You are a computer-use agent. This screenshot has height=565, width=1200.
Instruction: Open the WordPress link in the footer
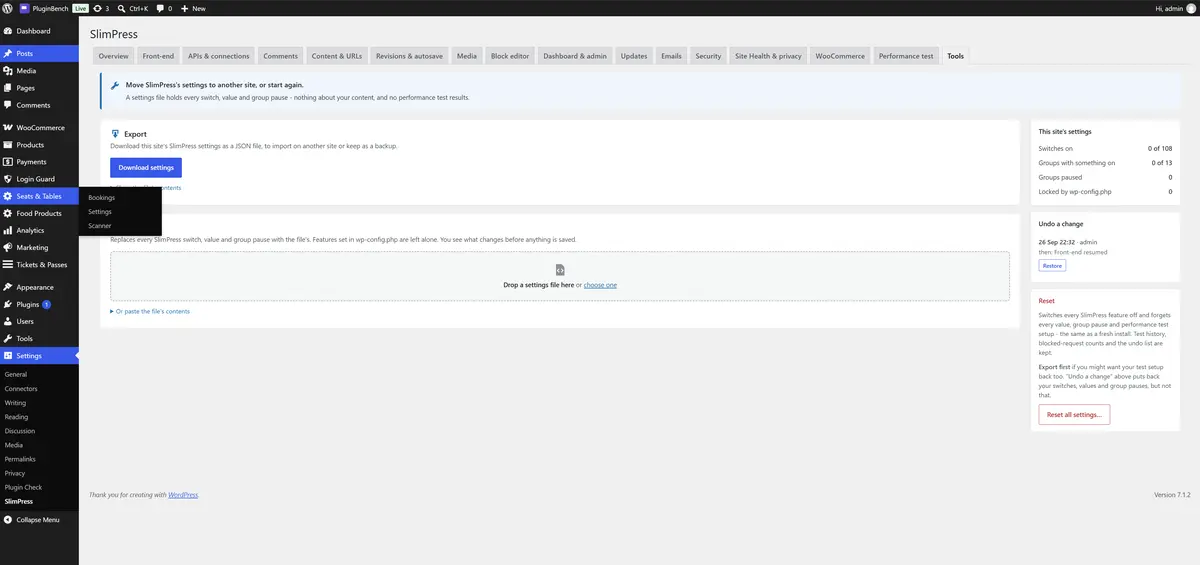tap(183, 495)
